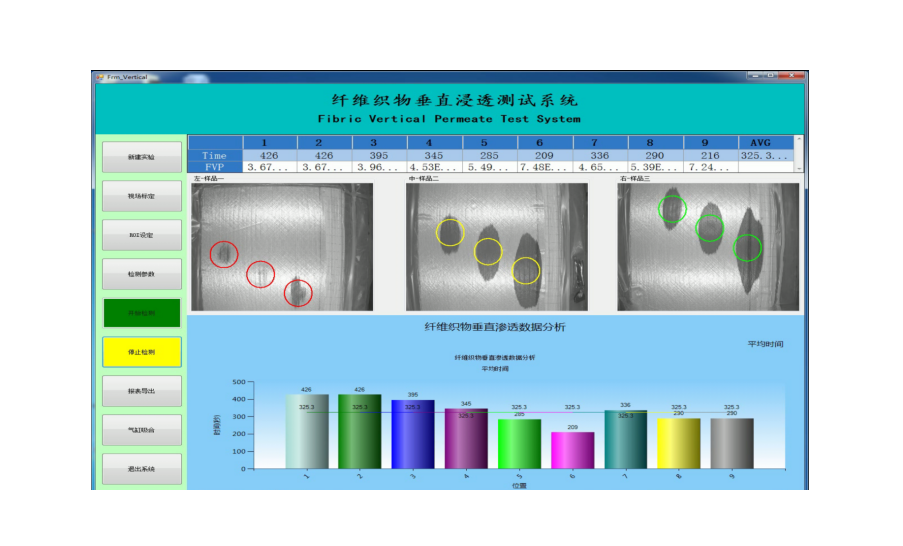Select the Time row header in table
Image resolution: width=903 pixels, height=546 pixels.
(214, 156)
